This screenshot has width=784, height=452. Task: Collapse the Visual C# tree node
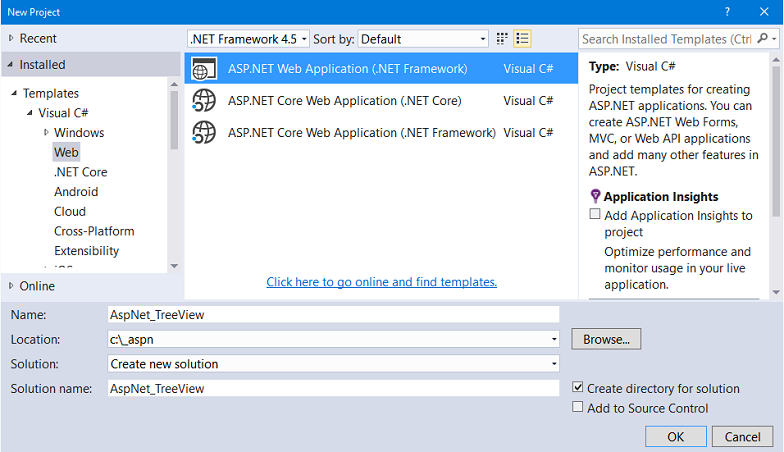point(30,112)
